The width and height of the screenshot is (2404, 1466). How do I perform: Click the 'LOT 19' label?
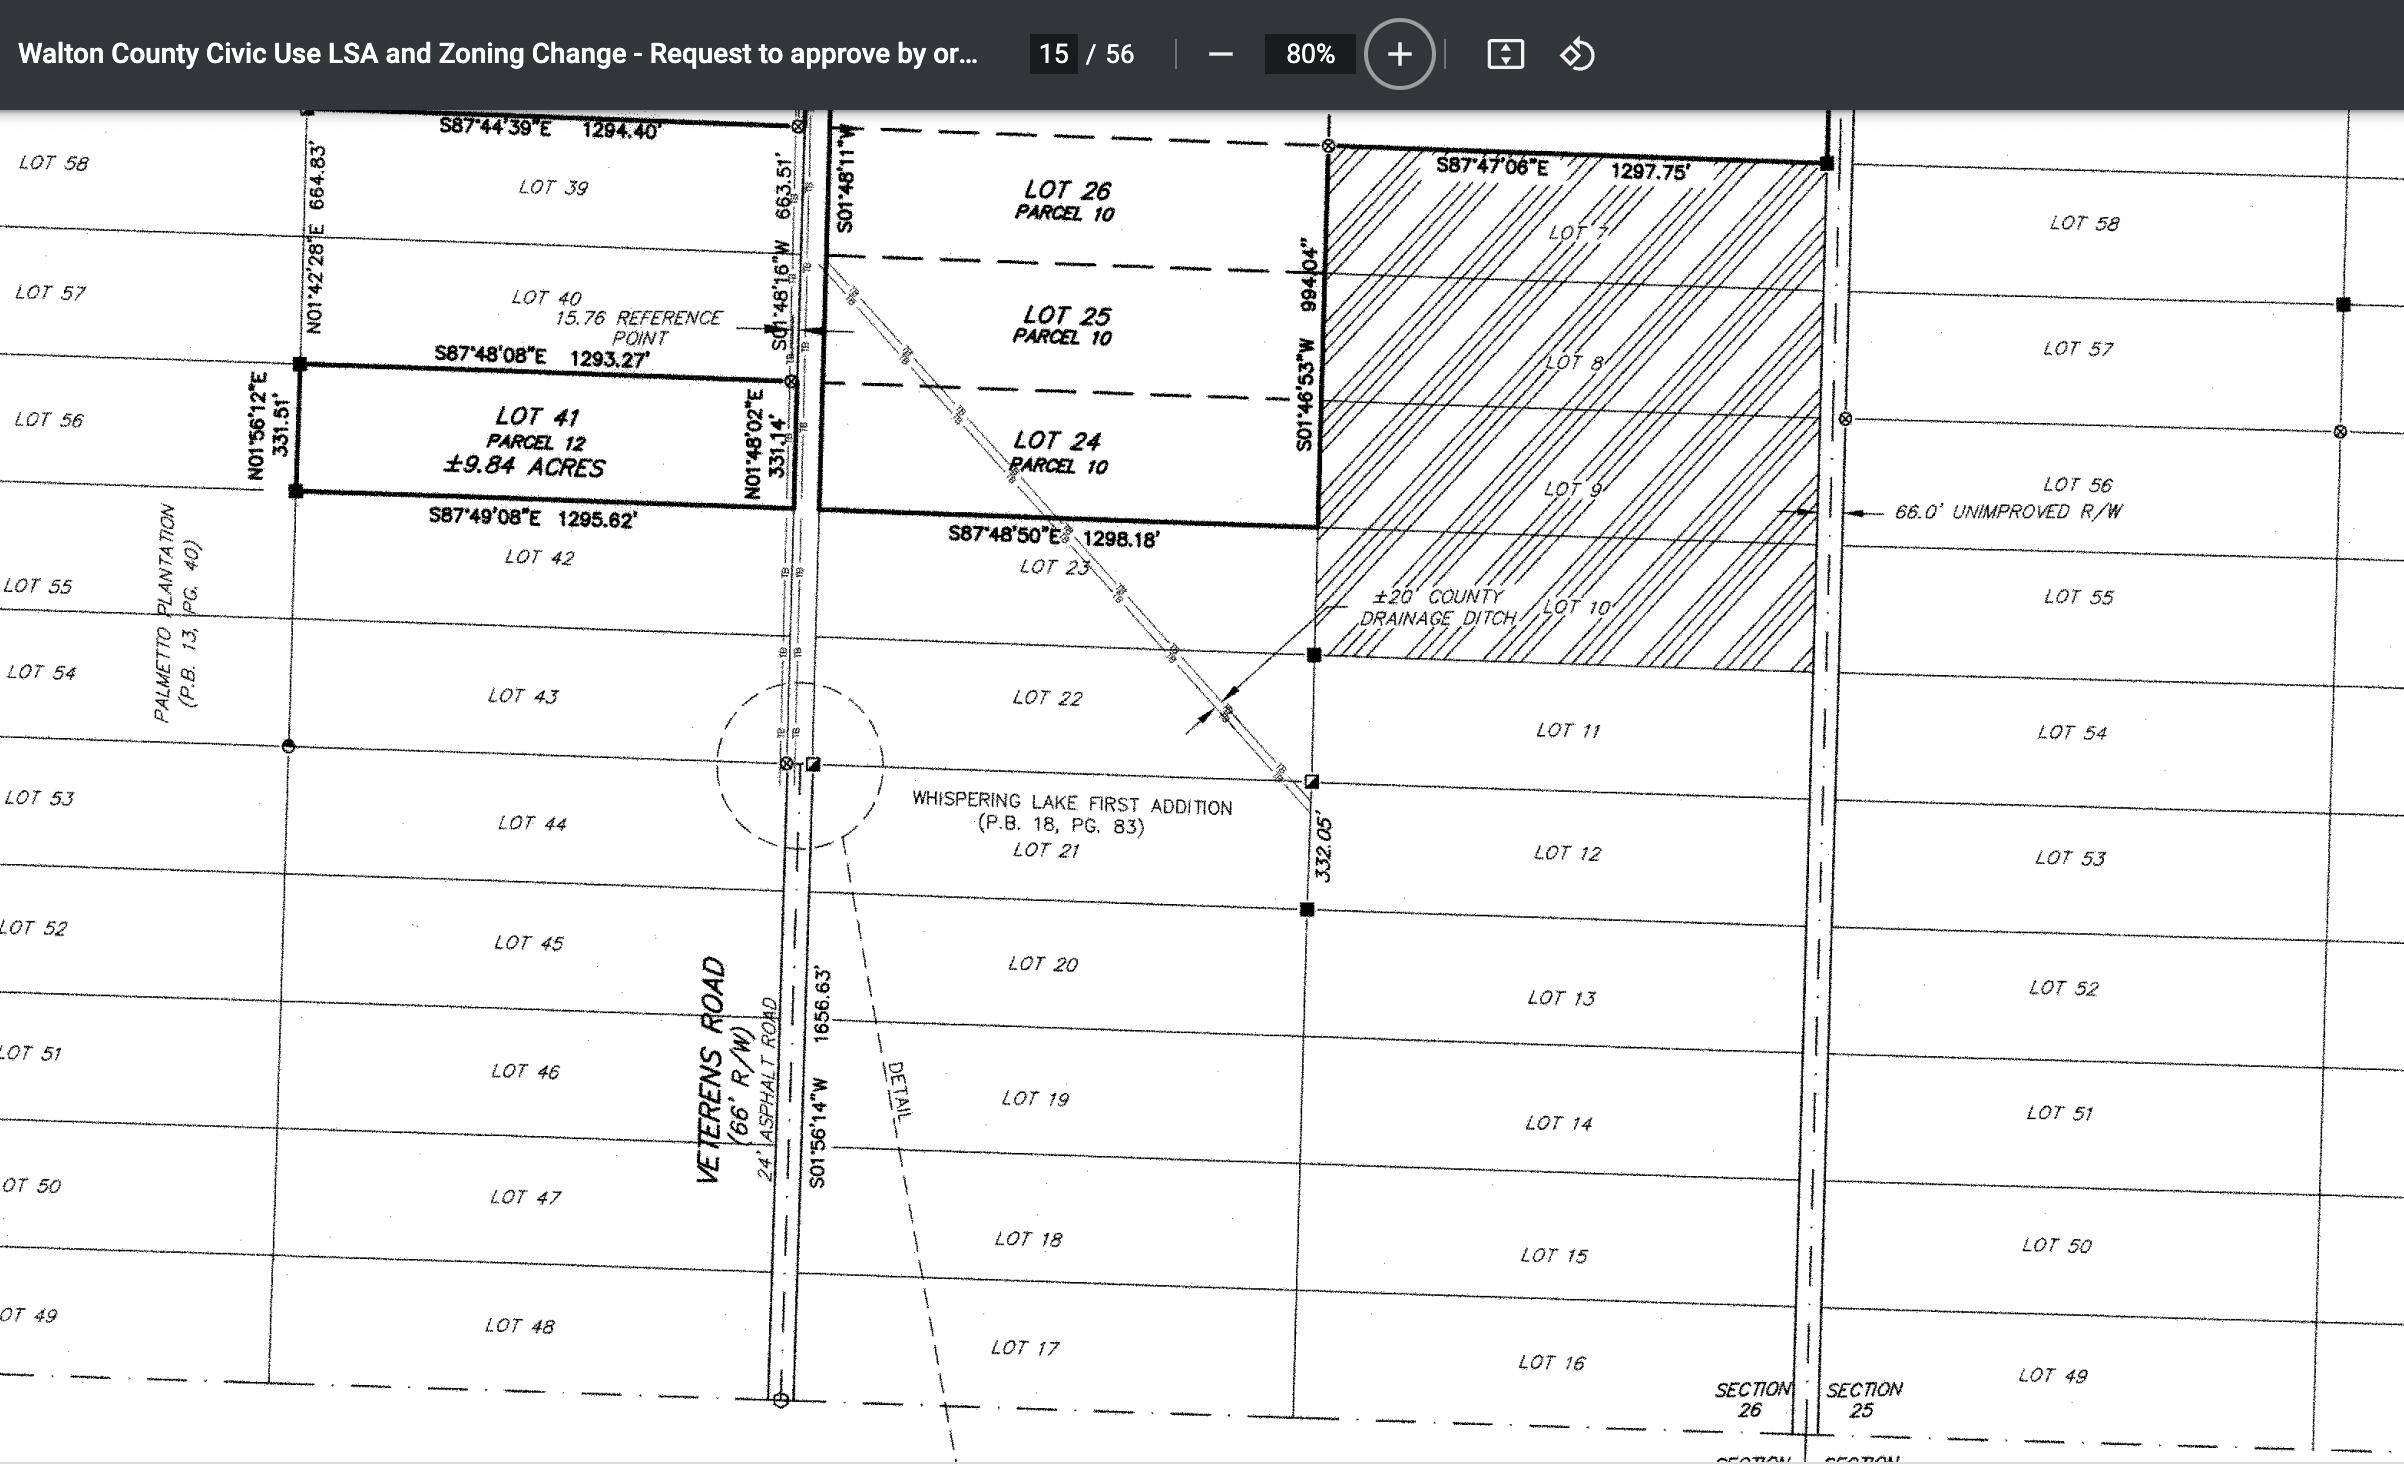(x=1035, y=1098)
